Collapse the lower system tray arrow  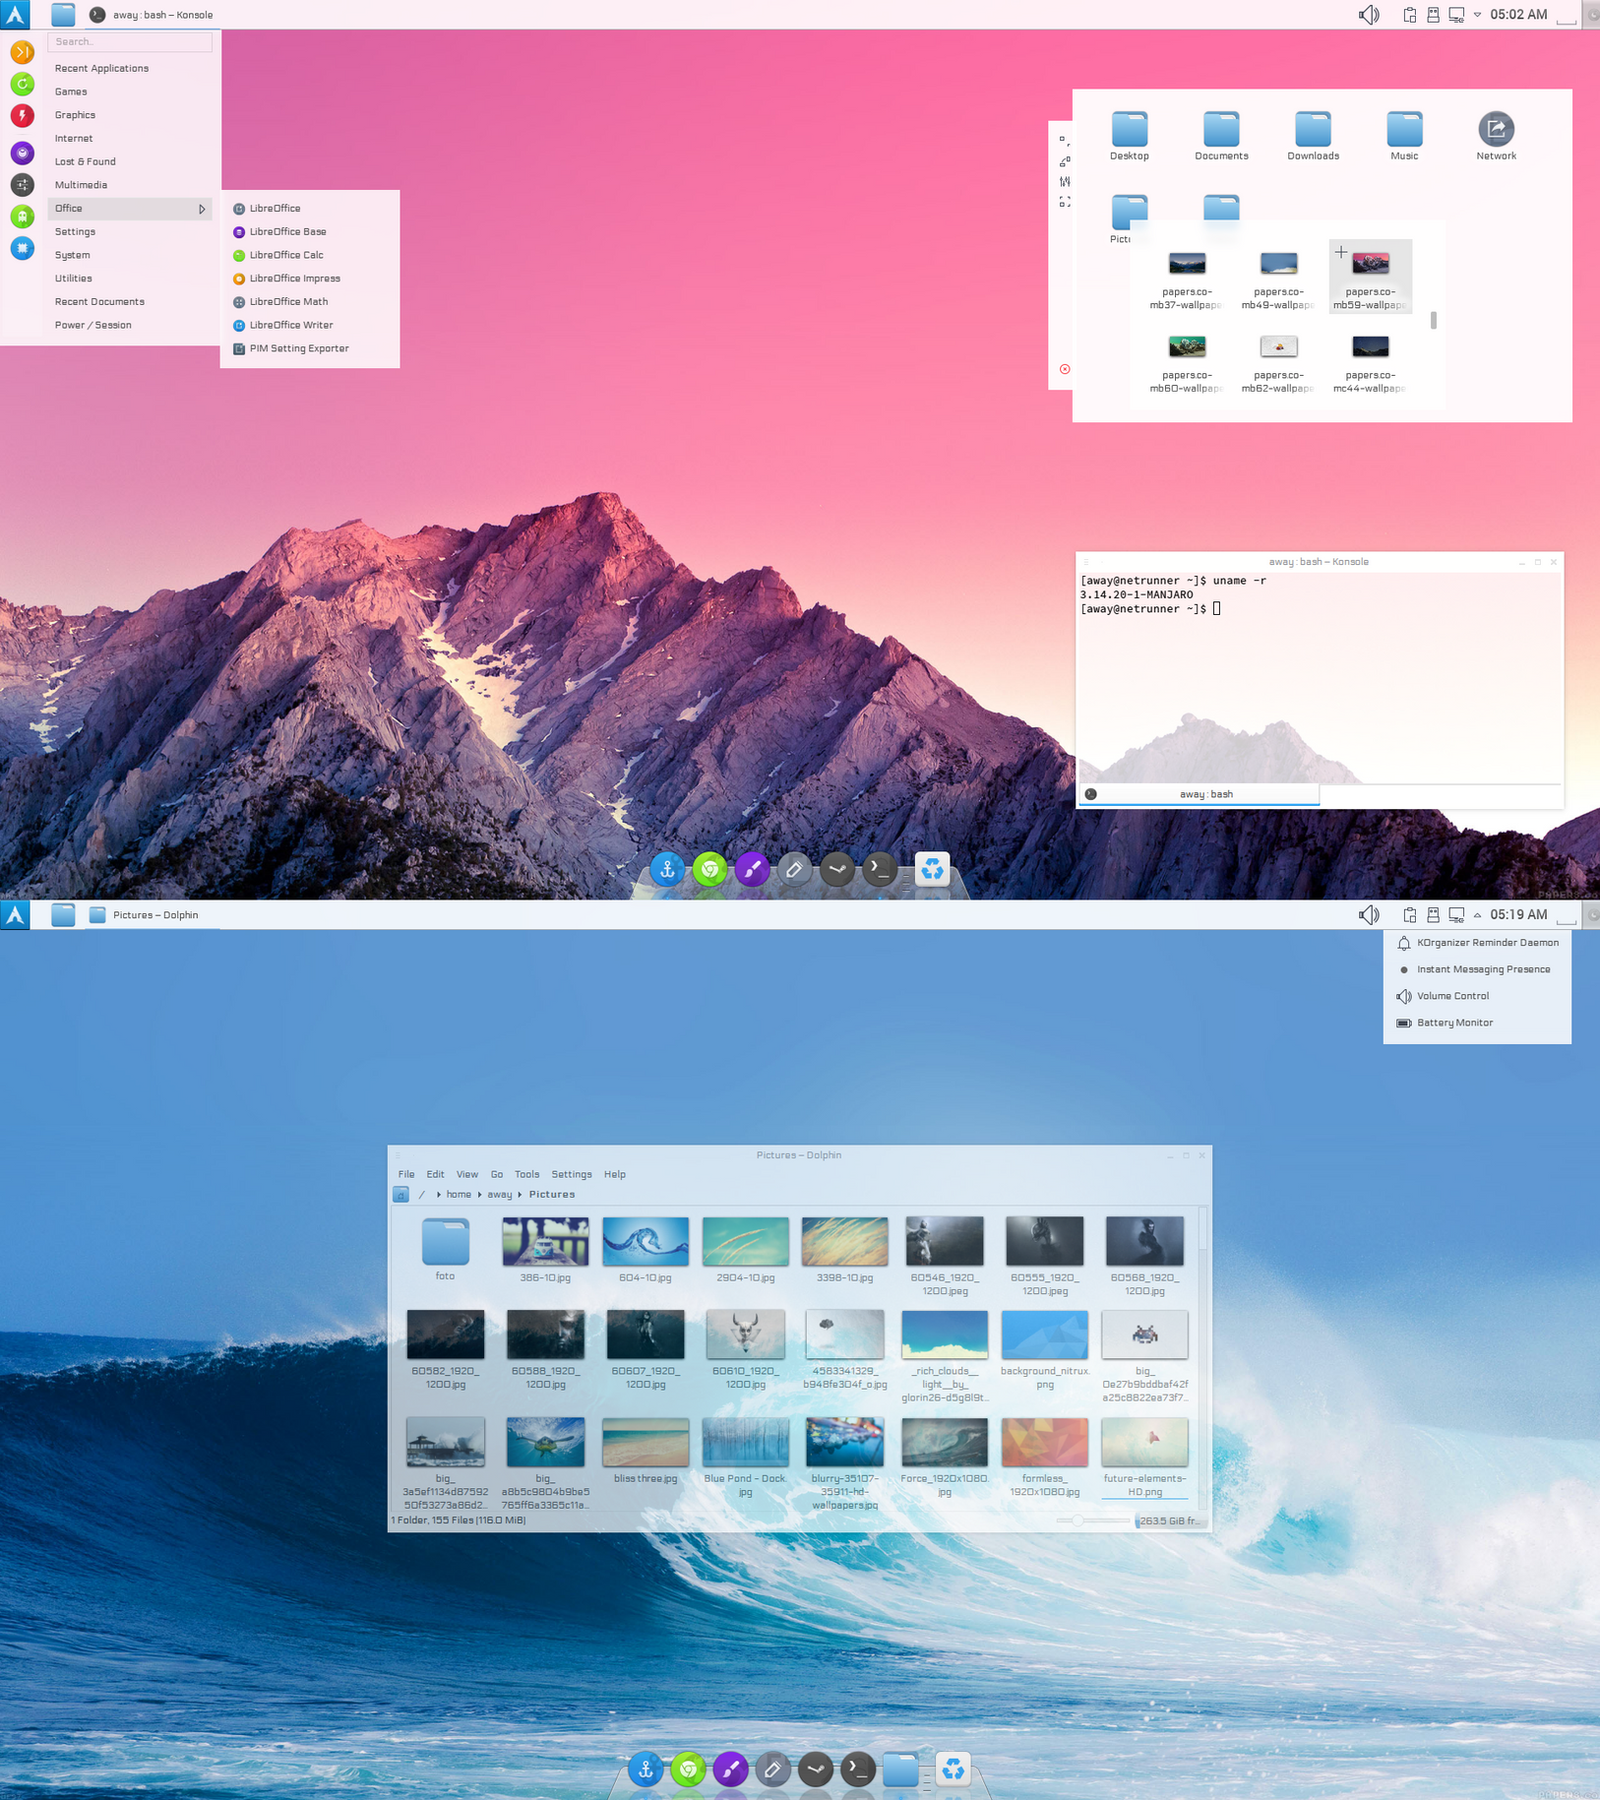coord(1477,914)
